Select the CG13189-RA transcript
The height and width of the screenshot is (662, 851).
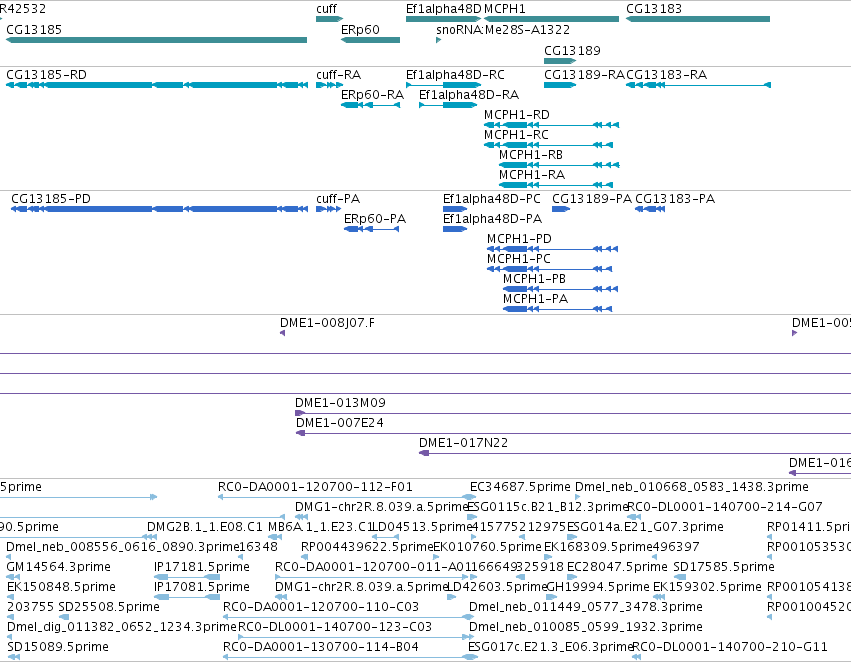pos(560,85)
